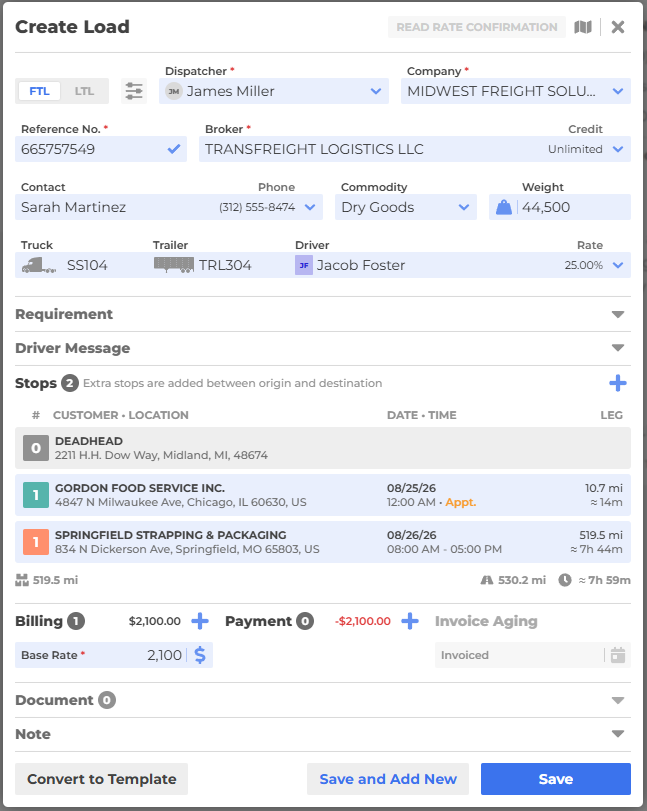Viewport: 647px width, 811px height.
Task: Select the FTL load type
Action: point(39,92)
